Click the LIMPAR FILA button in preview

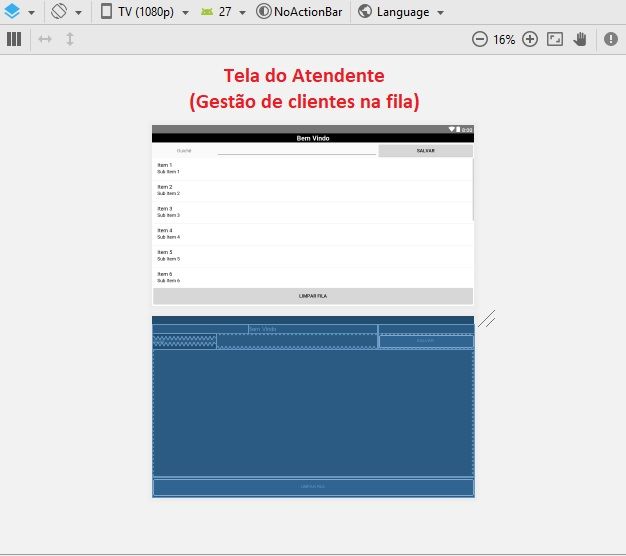(313, 296)
